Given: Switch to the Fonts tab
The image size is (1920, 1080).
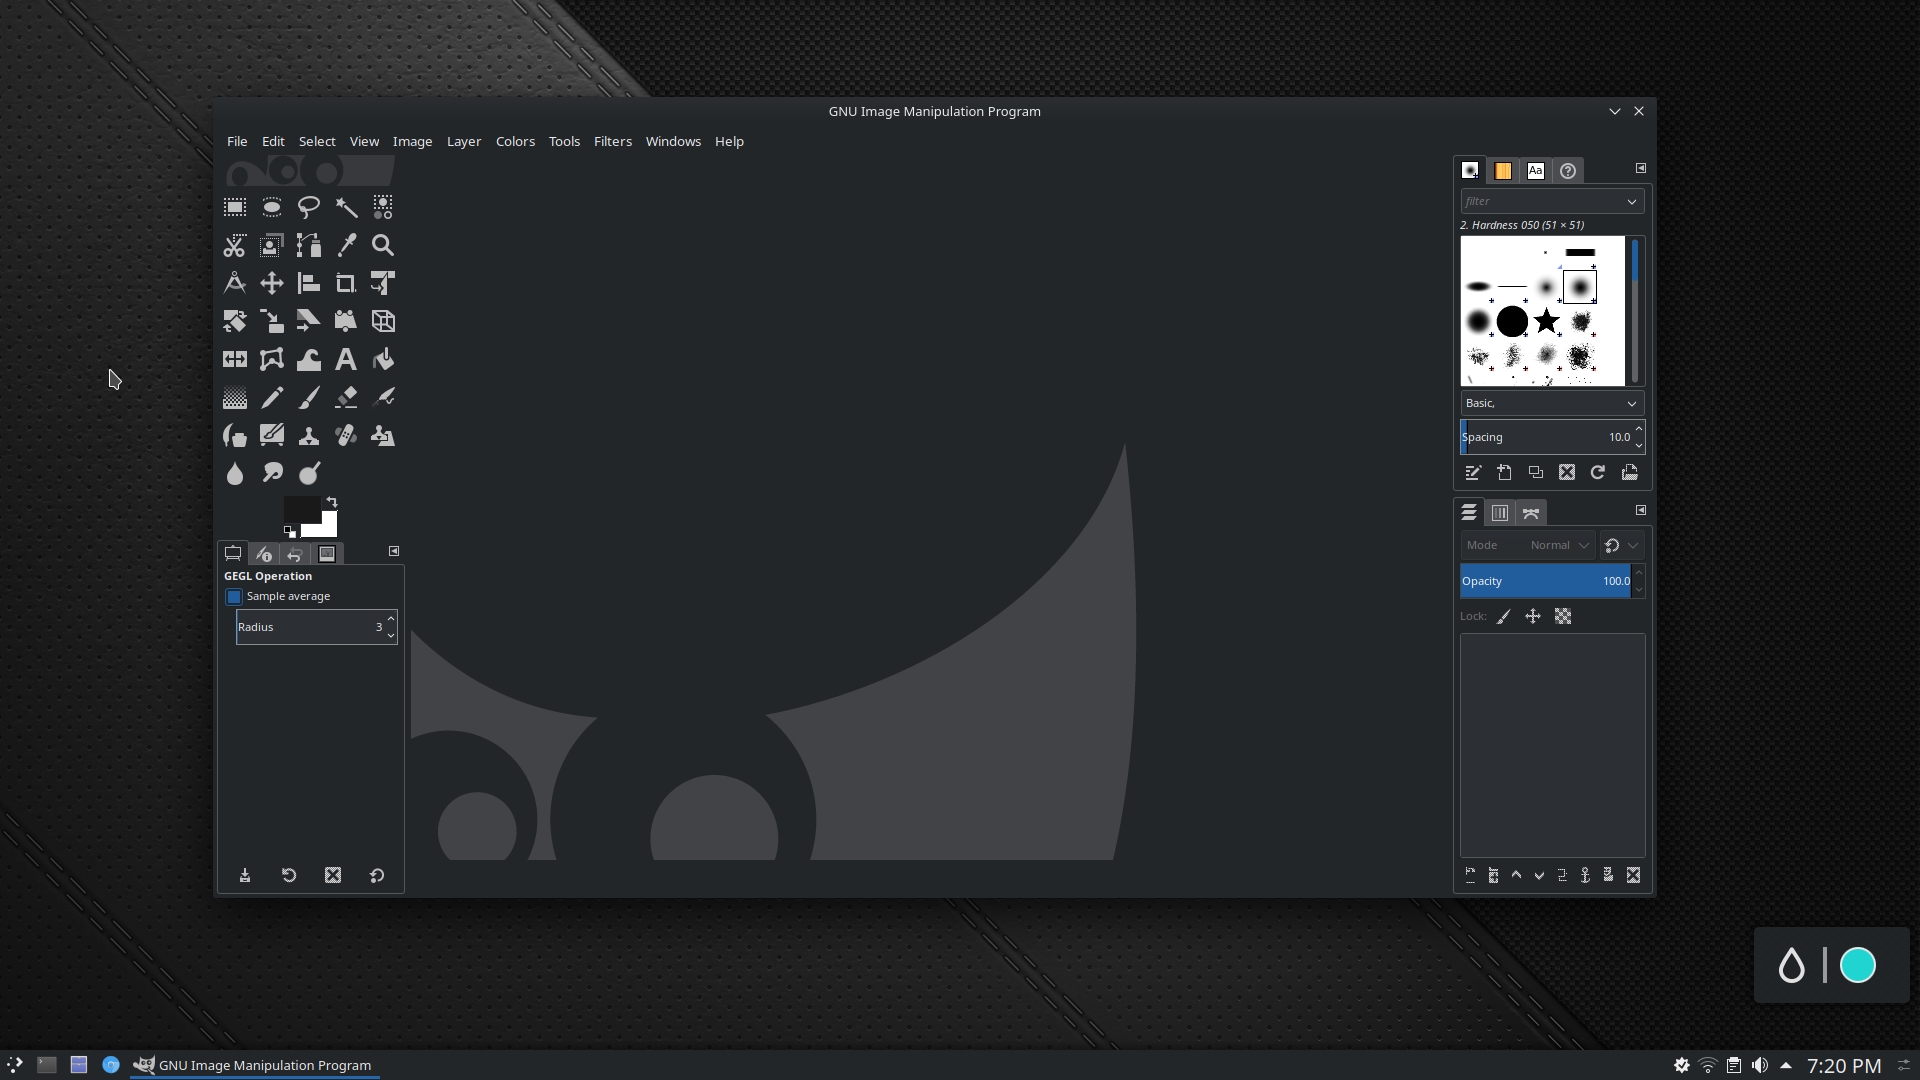Looking at the screenshot, I should (x=1536, y=171).
